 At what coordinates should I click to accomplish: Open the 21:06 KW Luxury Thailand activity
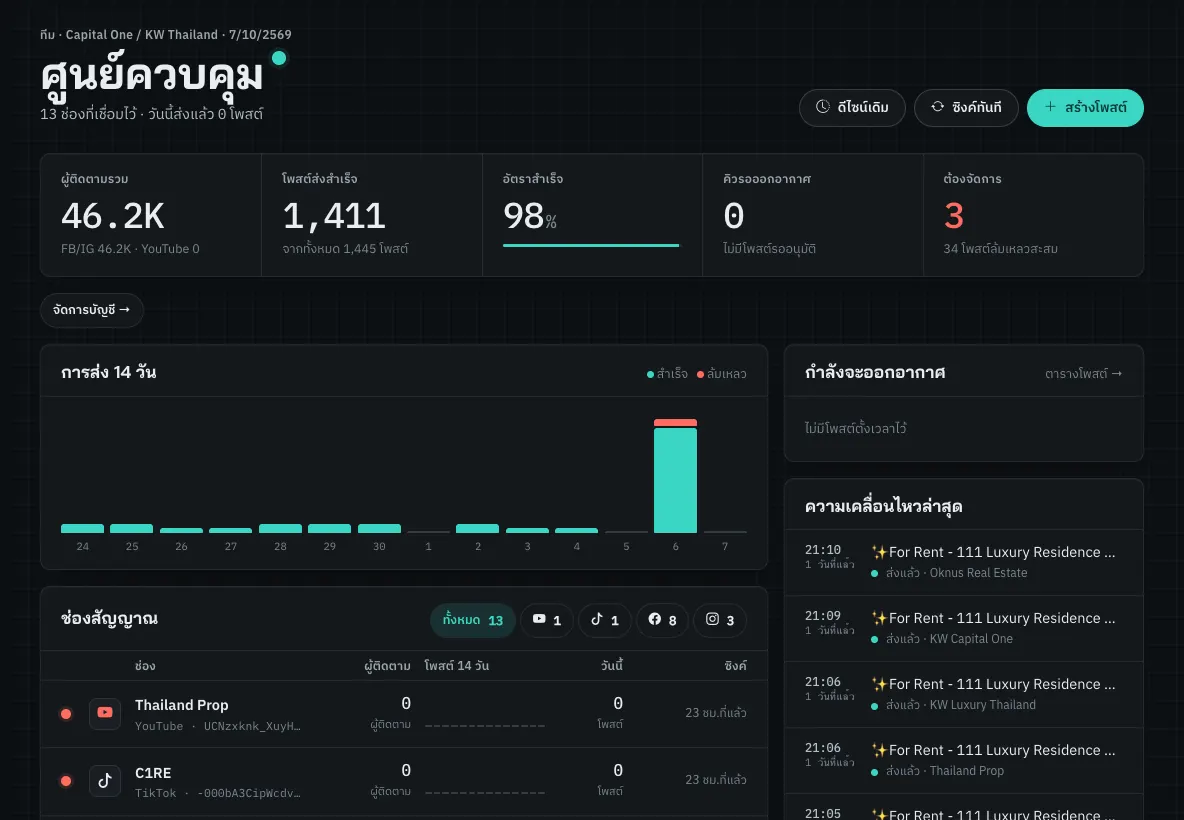[964, 695]
